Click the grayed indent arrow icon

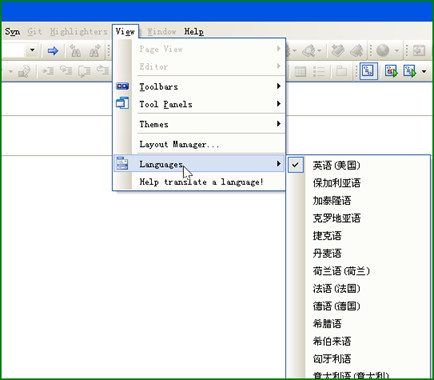[x=47, y=71]
